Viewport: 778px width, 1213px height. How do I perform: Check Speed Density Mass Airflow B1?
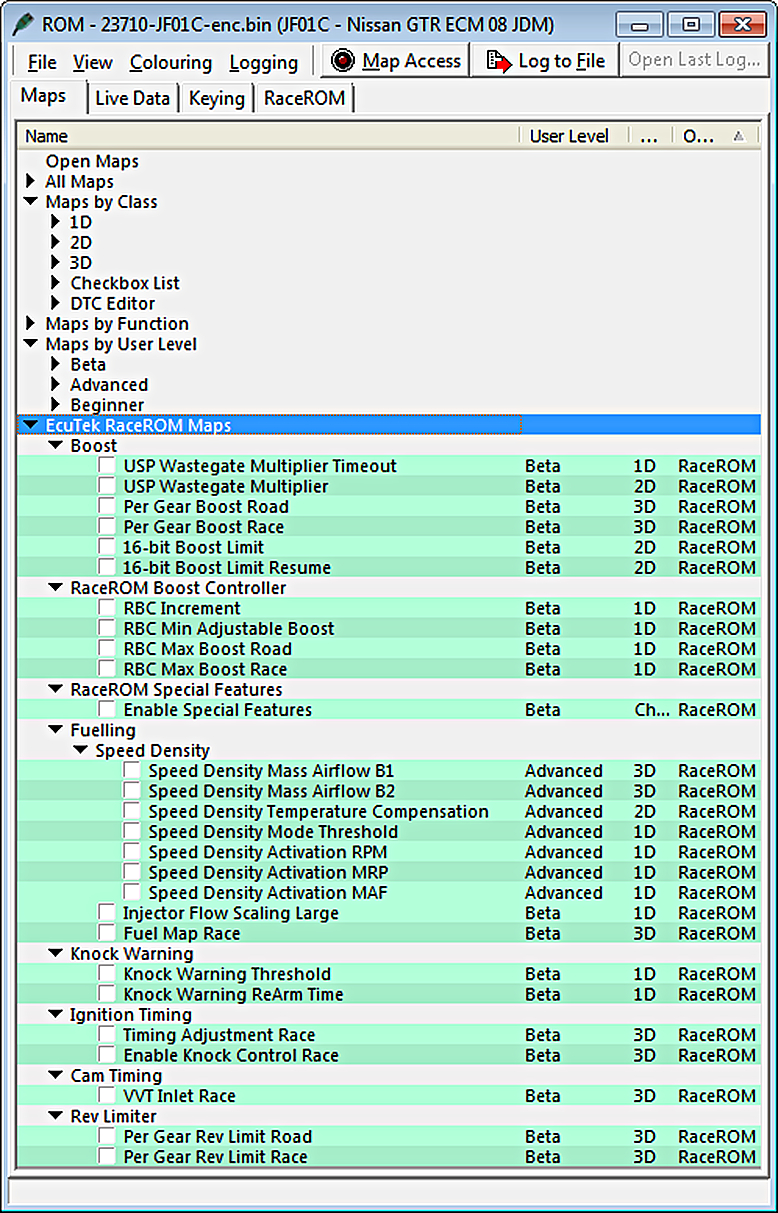point(132,771)
